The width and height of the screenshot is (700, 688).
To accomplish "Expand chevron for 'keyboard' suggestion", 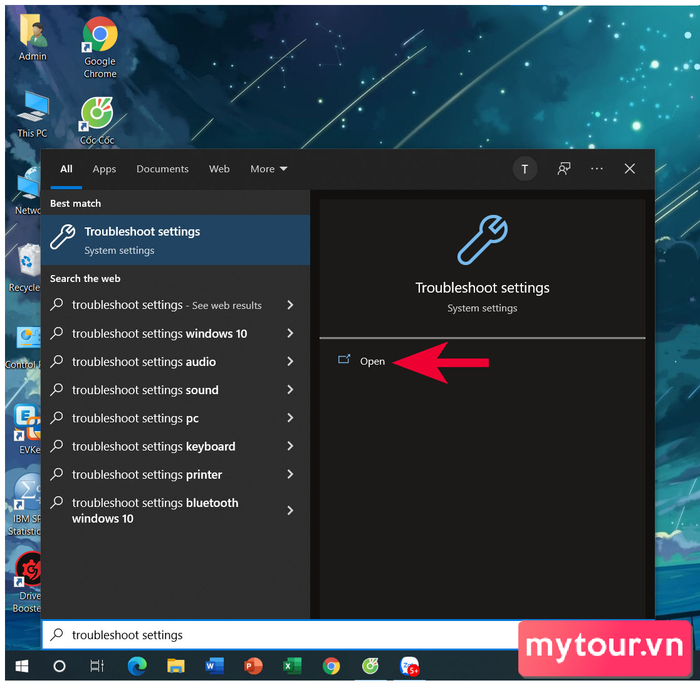I will tap(290, 446).
